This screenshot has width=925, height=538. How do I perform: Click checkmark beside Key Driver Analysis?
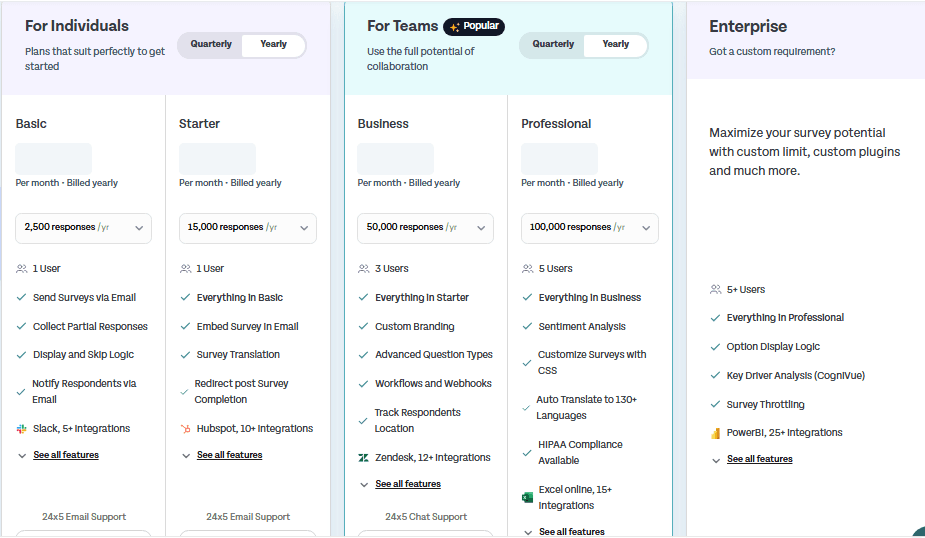716,375
